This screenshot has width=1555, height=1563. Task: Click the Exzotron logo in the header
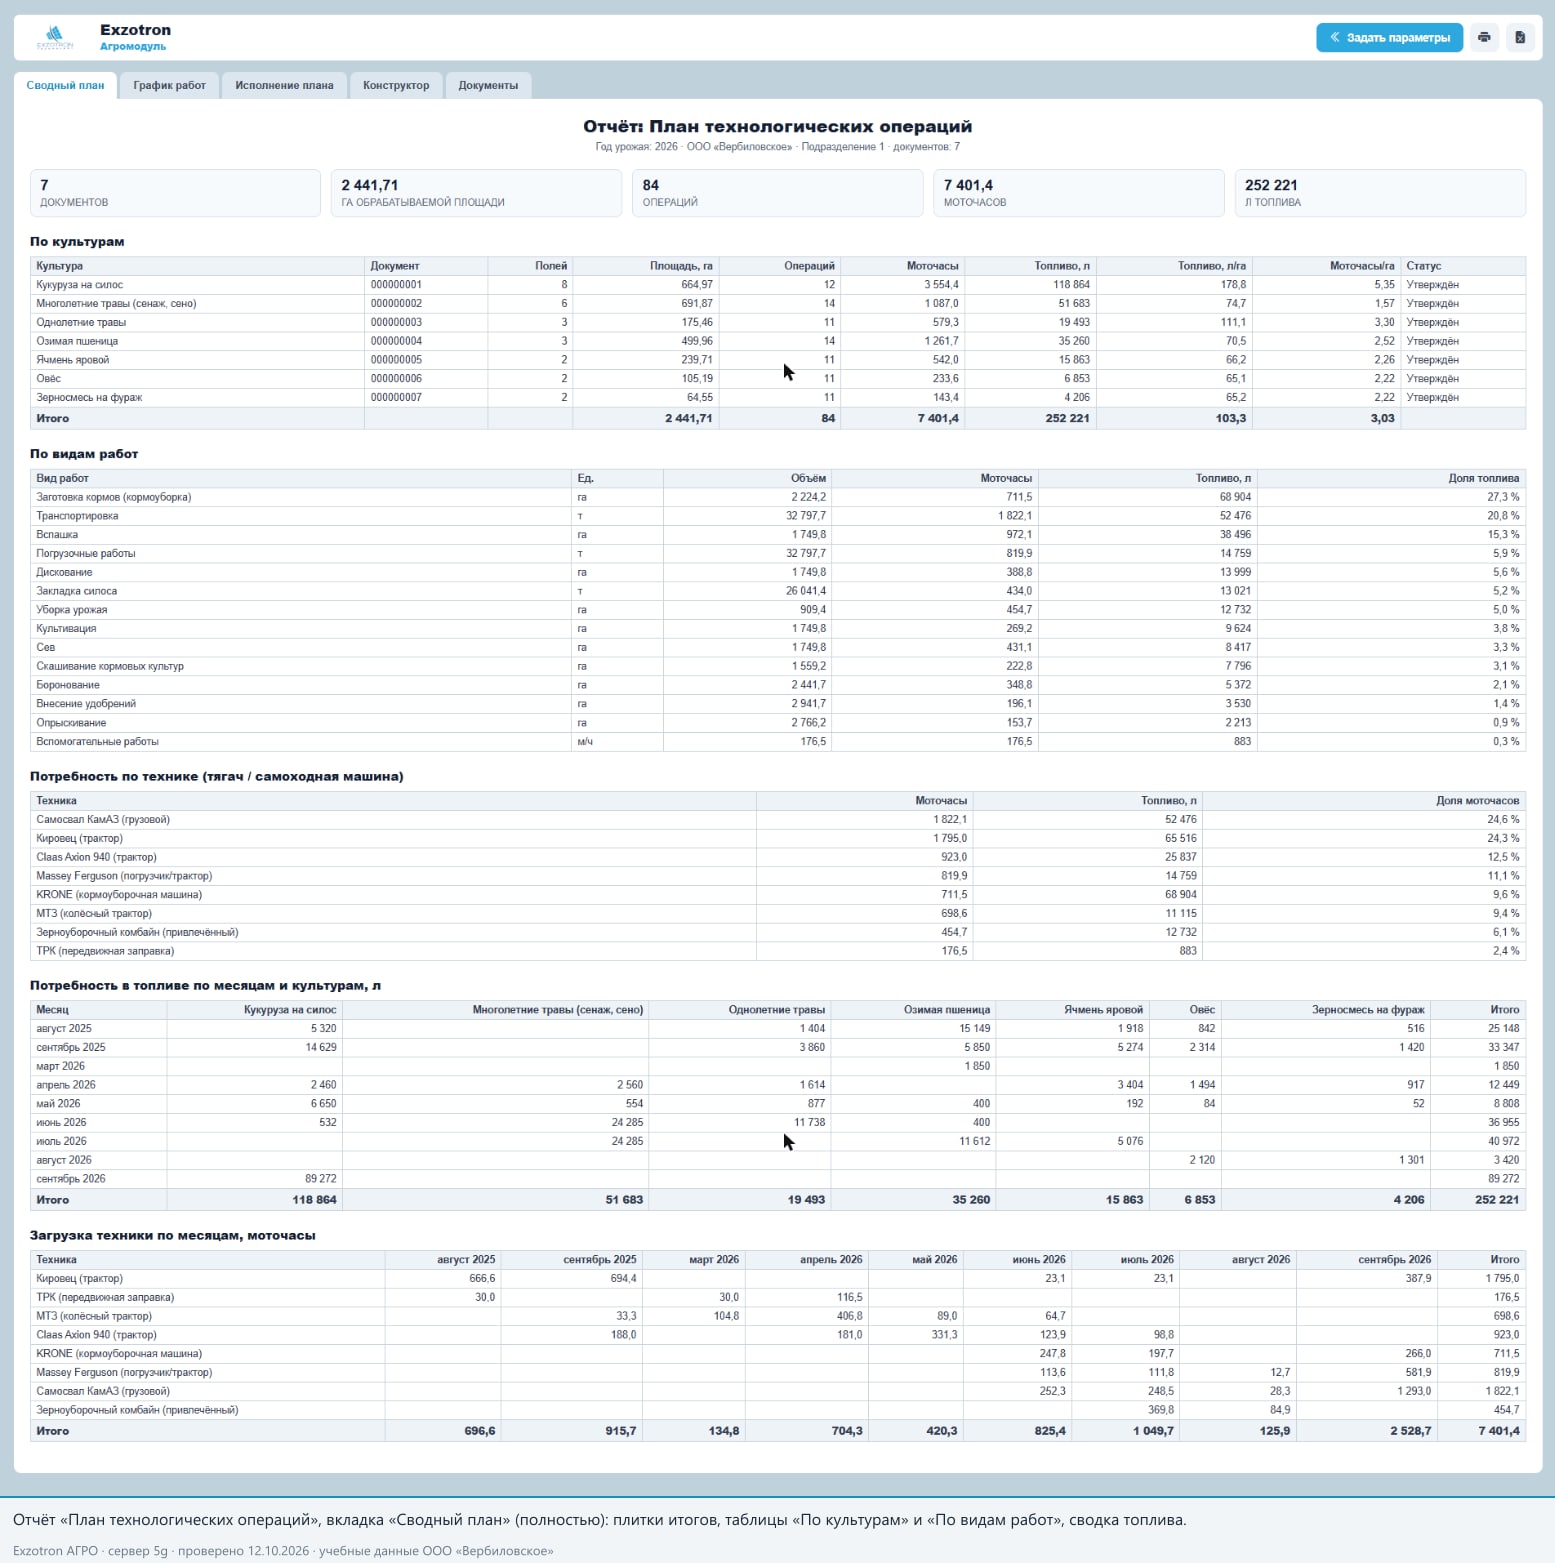[55, 38]
